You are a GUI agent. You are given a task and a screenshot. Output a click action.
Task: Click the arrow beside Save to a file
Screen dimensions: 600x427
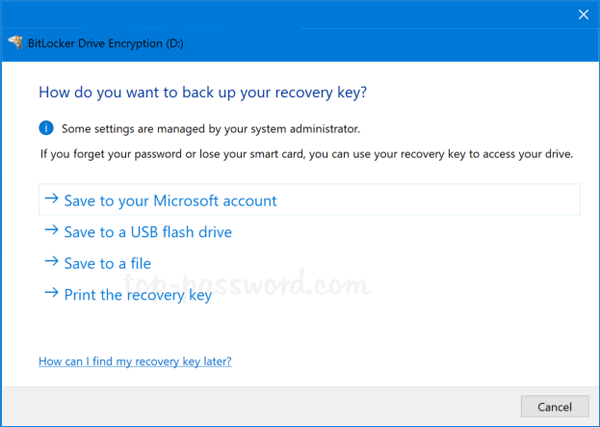tap(51, 263)
